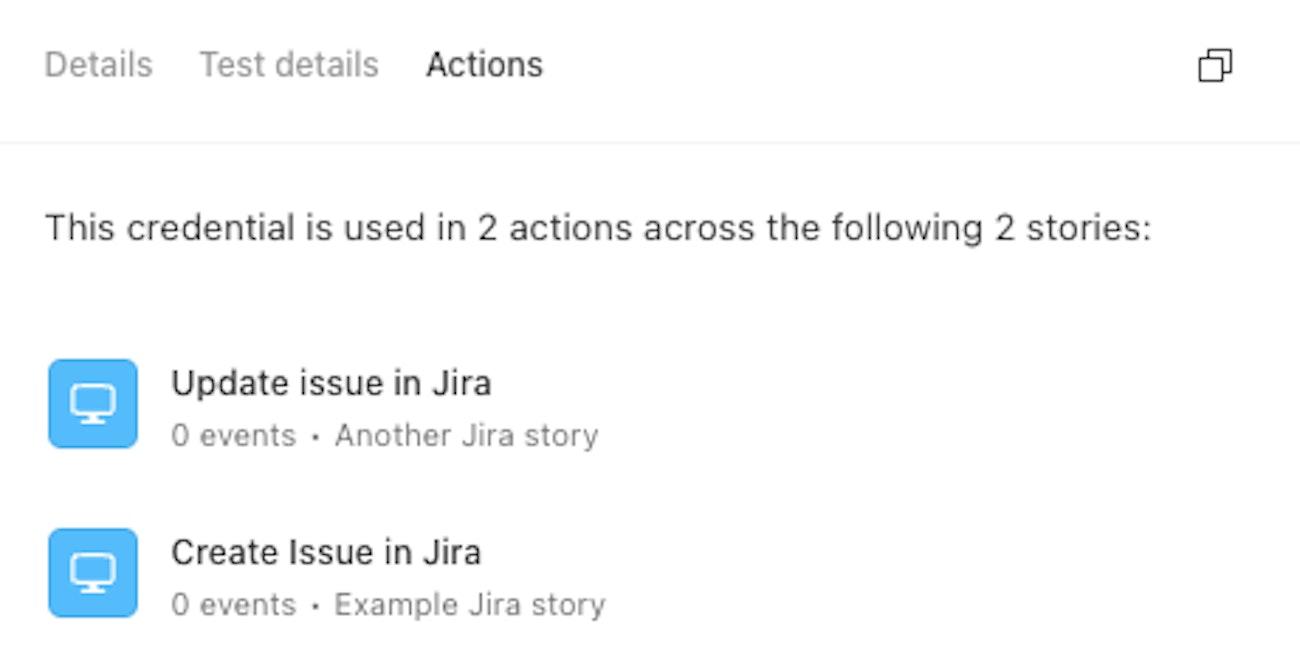
Task: Click the blue monitor icon beside Create Issue in Jira
Action: 93,573
